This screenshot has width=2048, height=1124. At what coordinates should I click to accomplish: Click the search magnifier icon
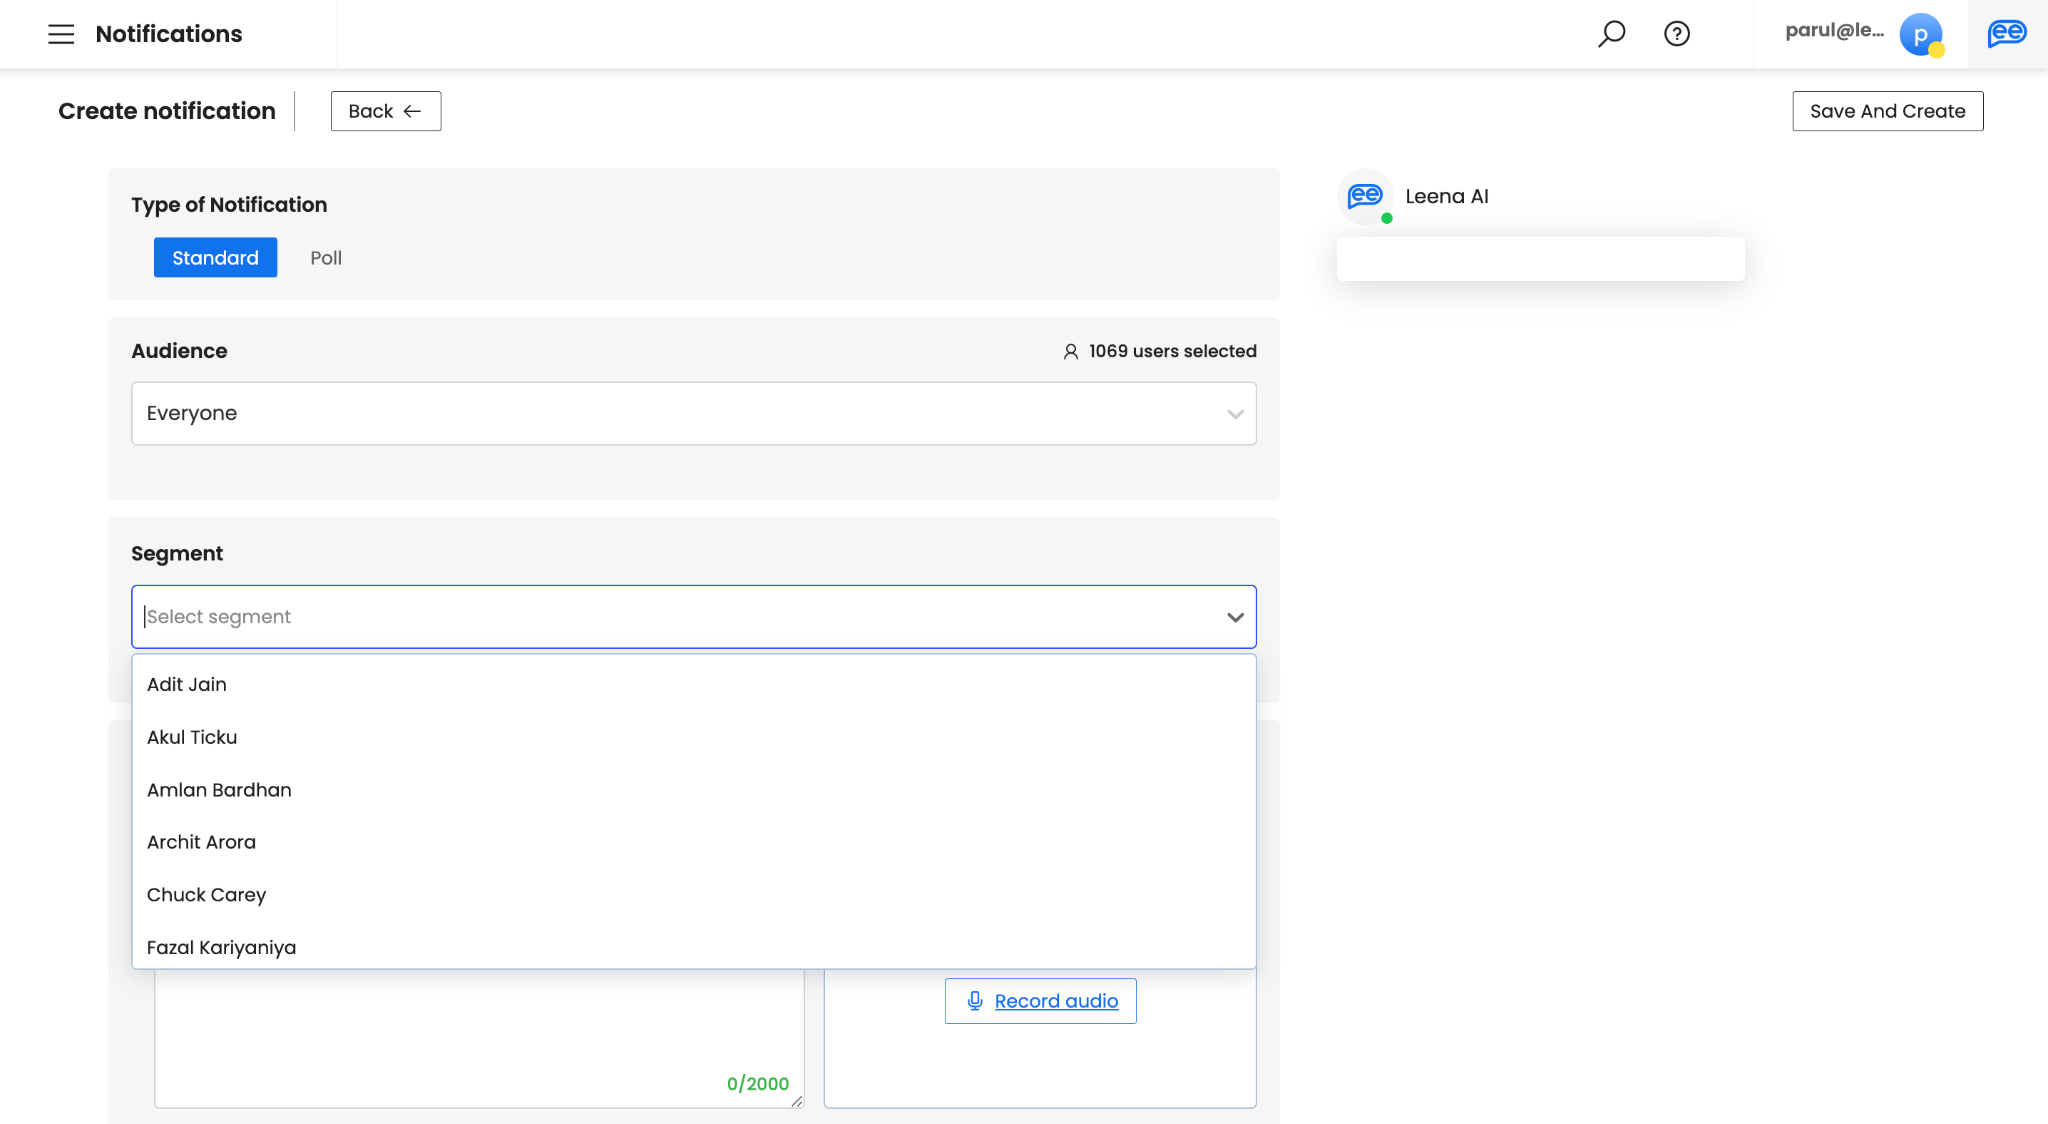(1611, 34)
